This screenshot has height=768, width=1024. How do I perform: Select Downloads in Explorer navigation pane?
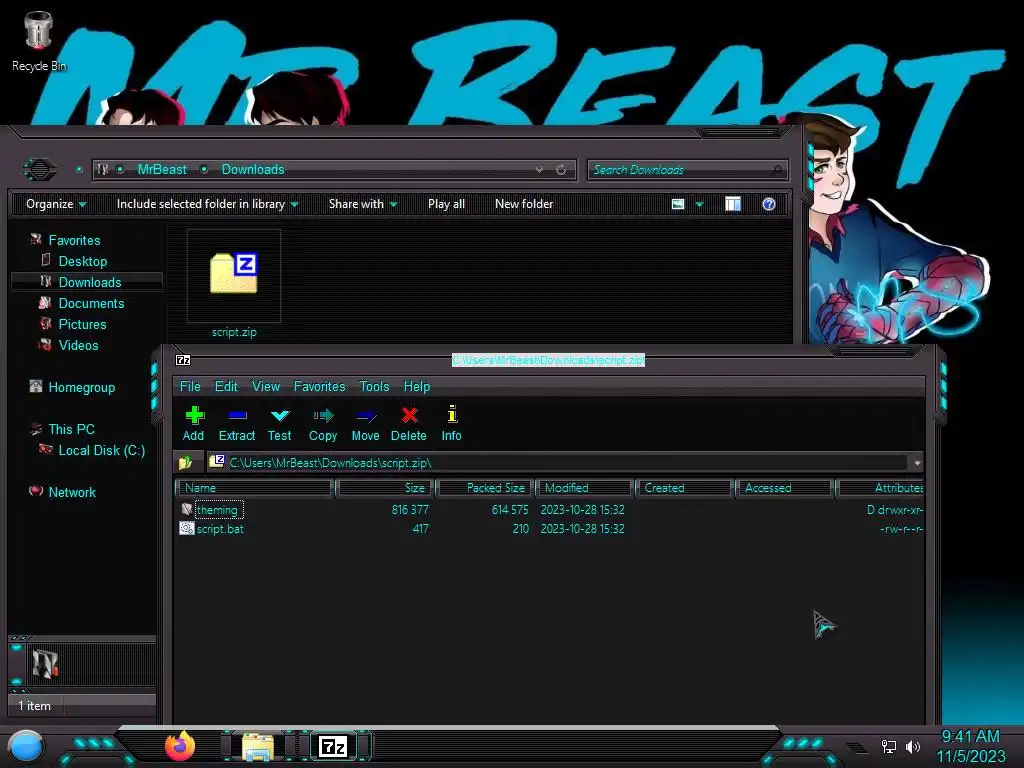point(89,282)
